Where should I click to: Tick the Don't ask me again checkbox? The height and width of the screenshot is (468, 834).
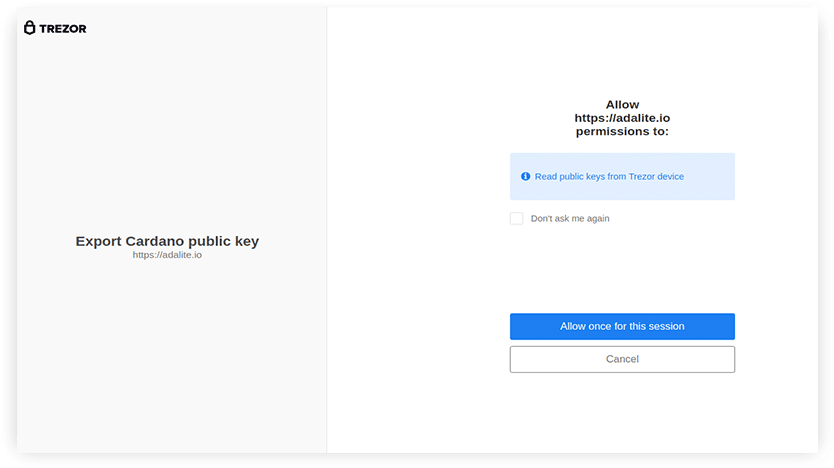click(516, 219)
